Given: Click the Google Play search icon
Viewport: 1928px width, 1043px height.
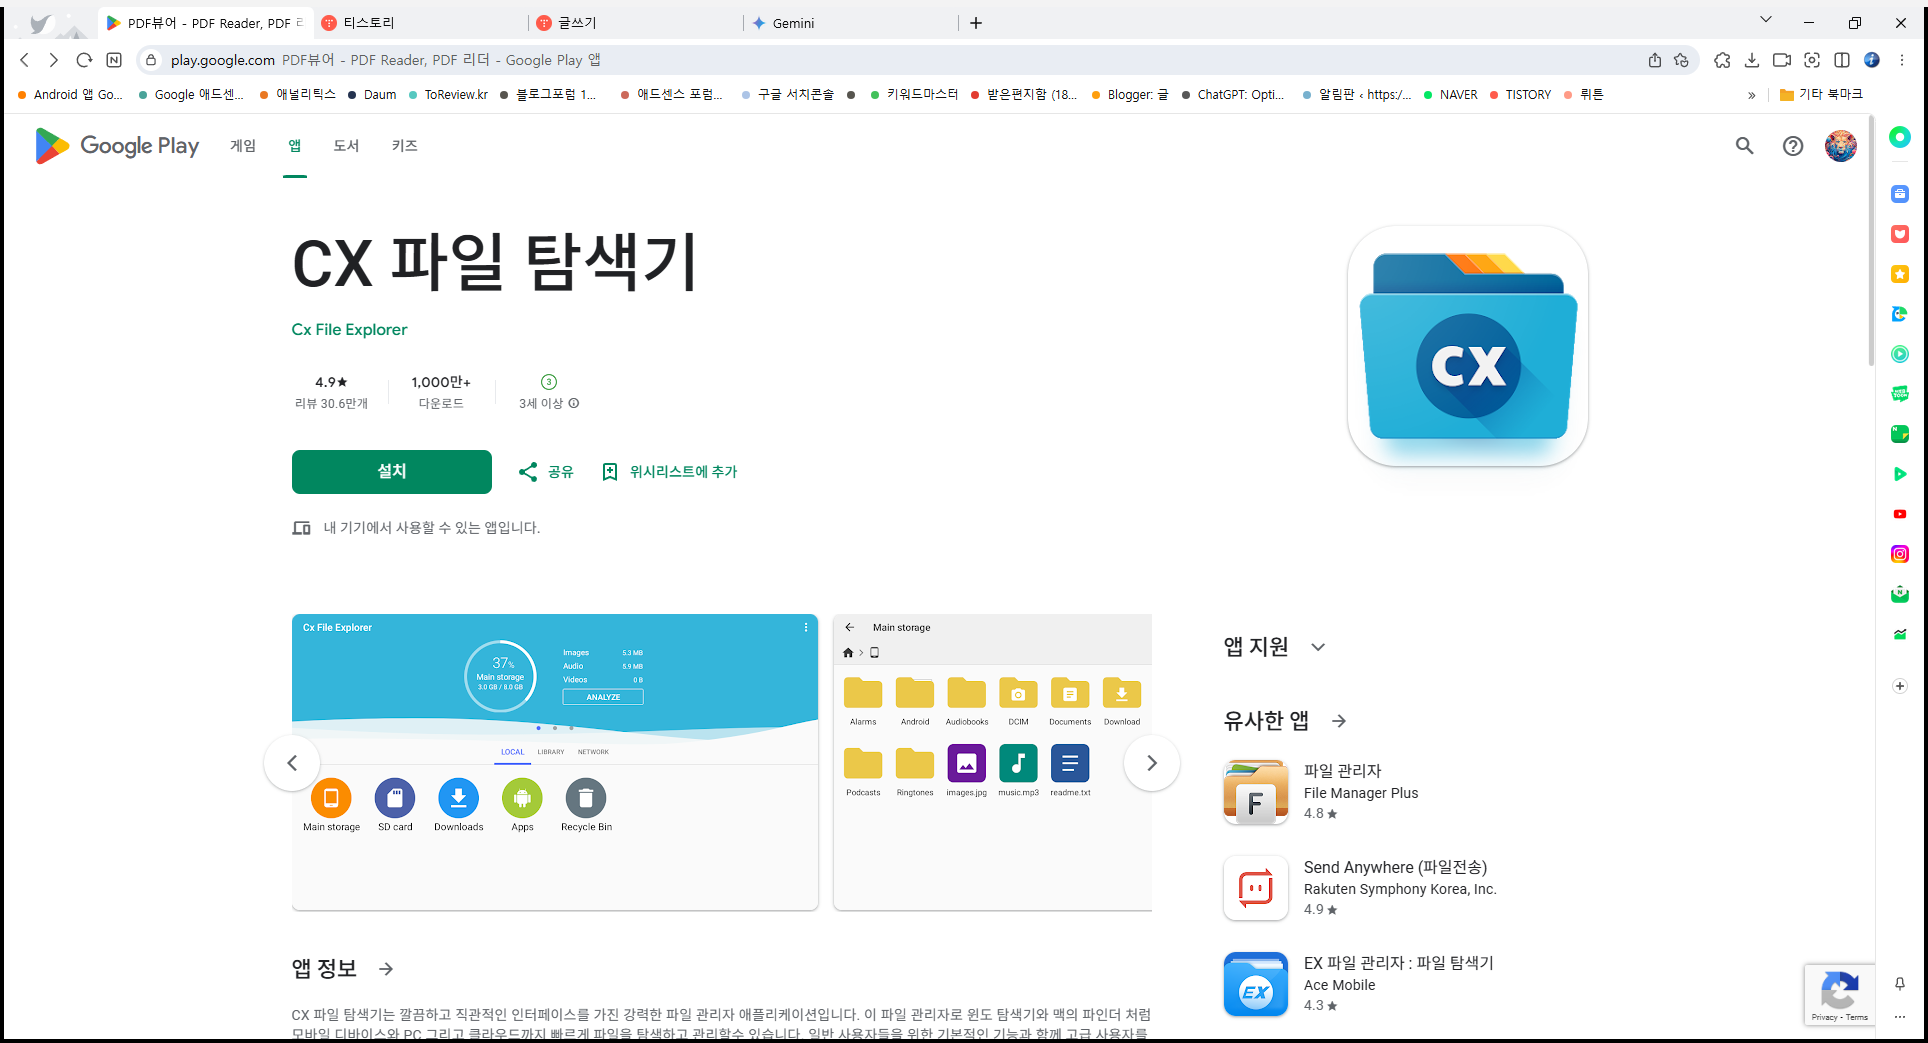Looking at the screenshot, I should [1744, 146].
